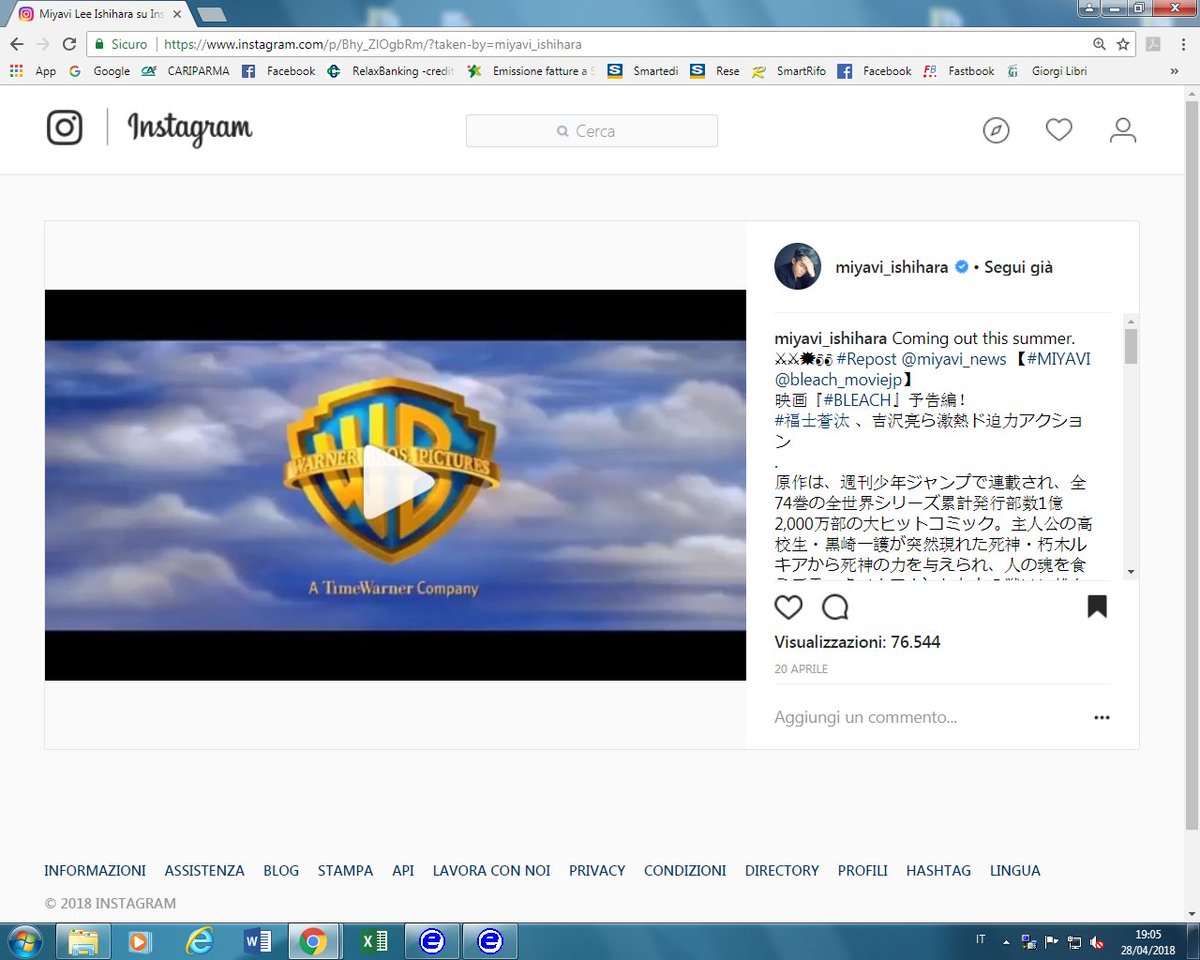Open the Smartedi bookmark
The width and height of the screenshot is (1200, 960).
click(643, 71)
